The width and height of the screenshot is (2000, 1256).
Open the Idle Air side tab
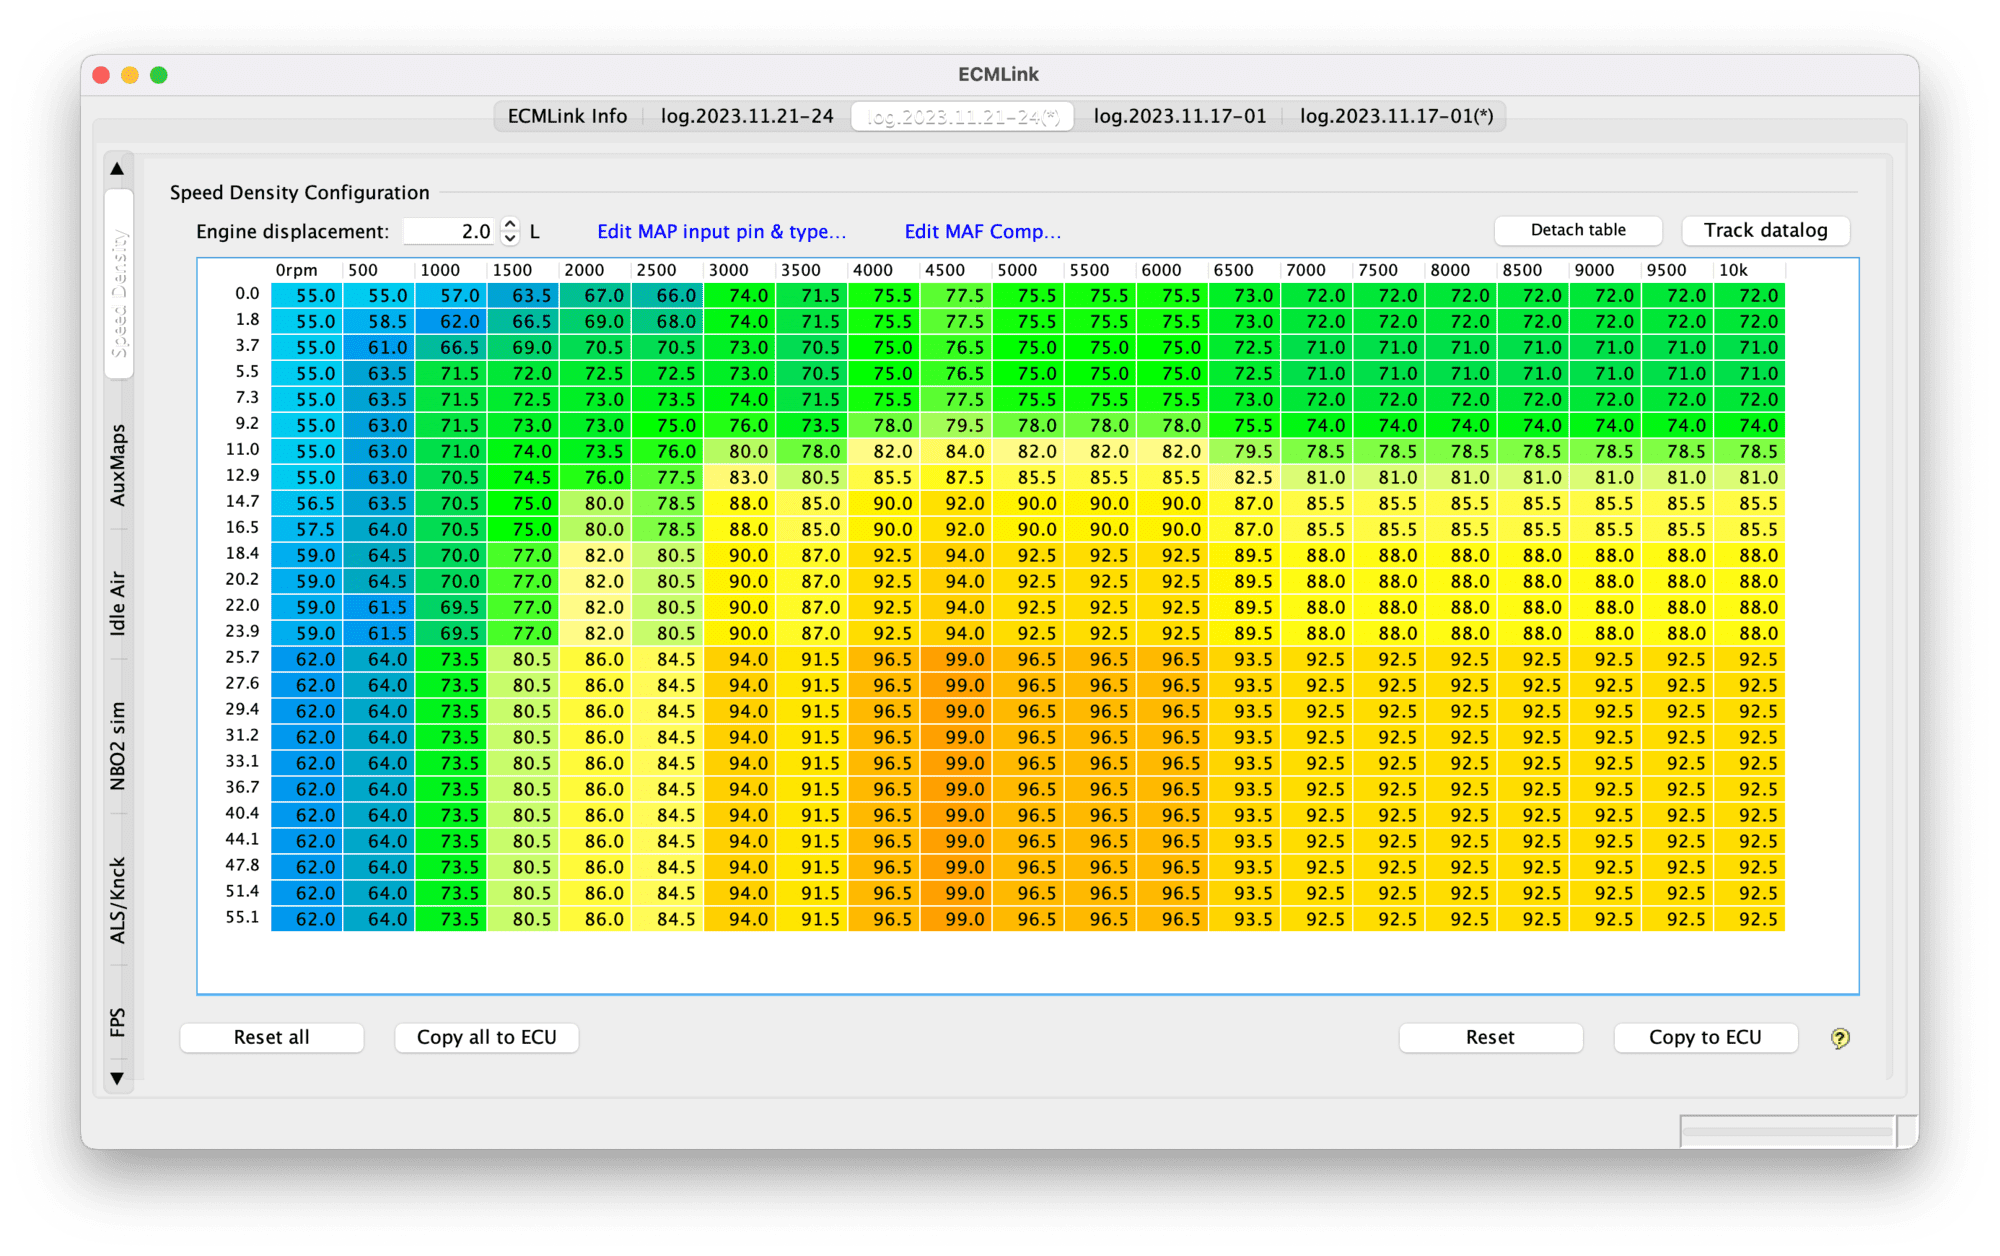pos(118,603)
